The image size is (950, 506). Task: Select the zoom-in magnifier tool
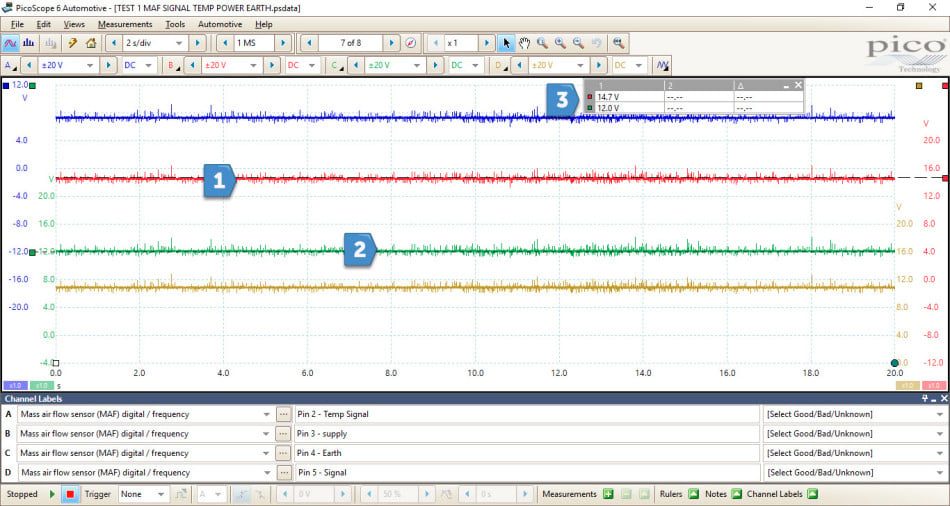click(560, 43)
